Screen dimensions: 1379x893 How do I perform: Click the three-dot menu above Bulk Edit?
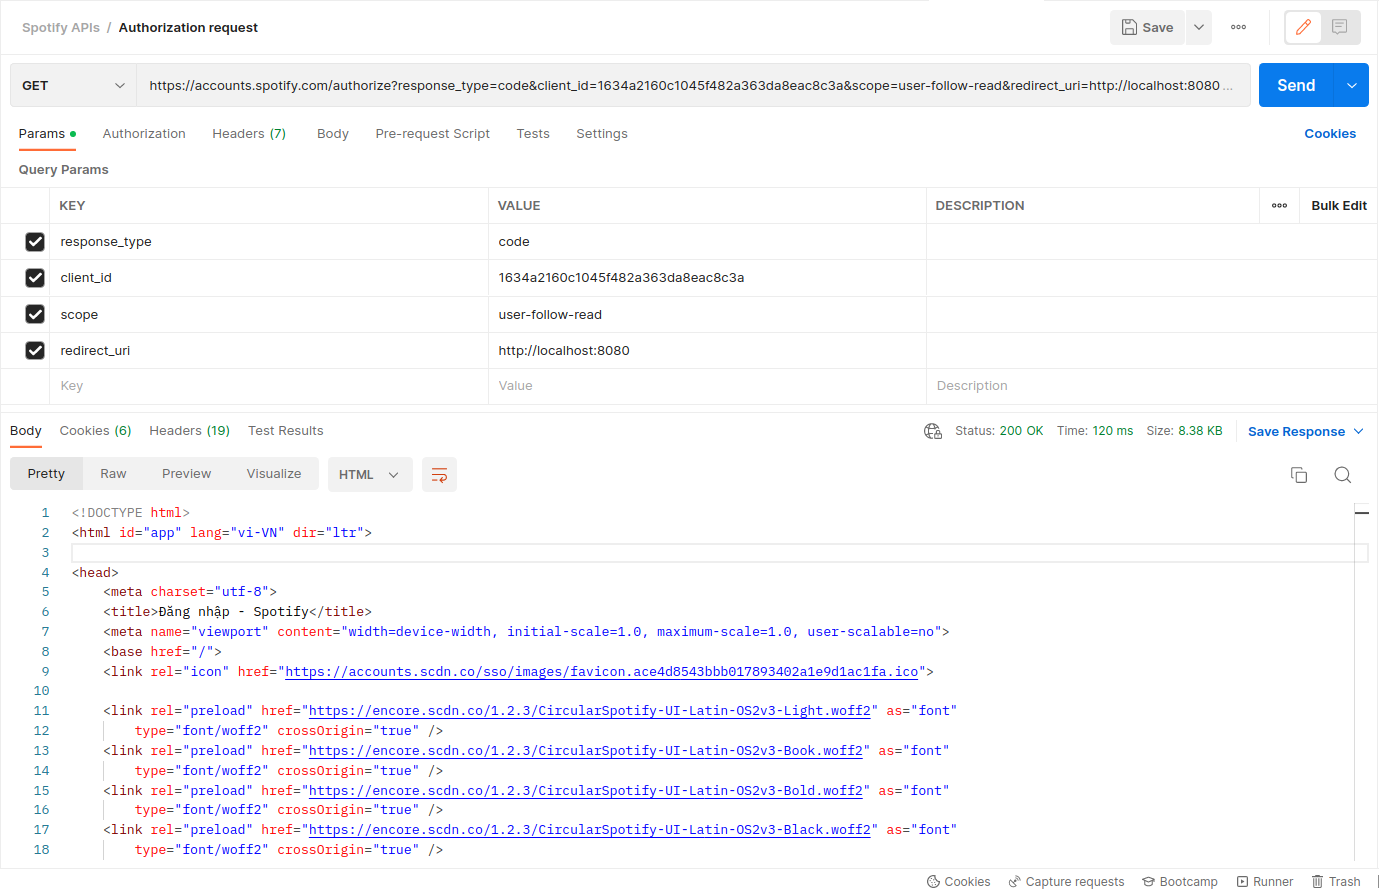pos(1278,205)
